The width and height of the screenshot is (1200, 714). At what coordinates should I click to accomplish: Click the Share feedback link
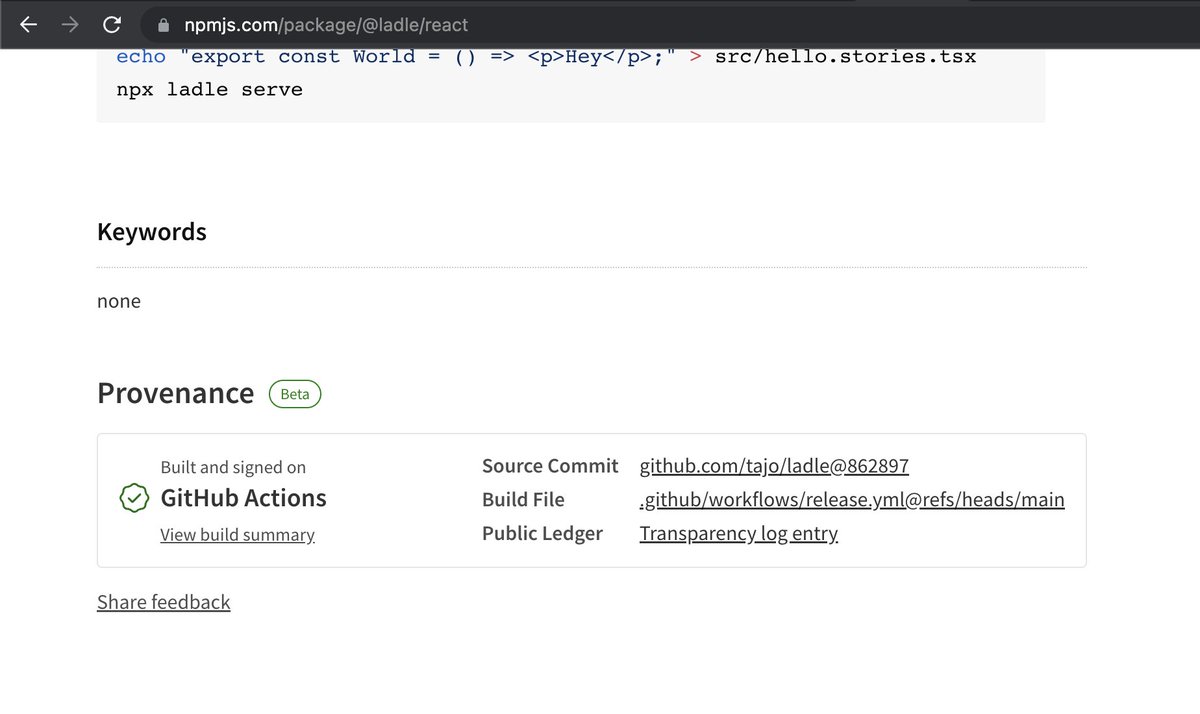coord(164,602)
